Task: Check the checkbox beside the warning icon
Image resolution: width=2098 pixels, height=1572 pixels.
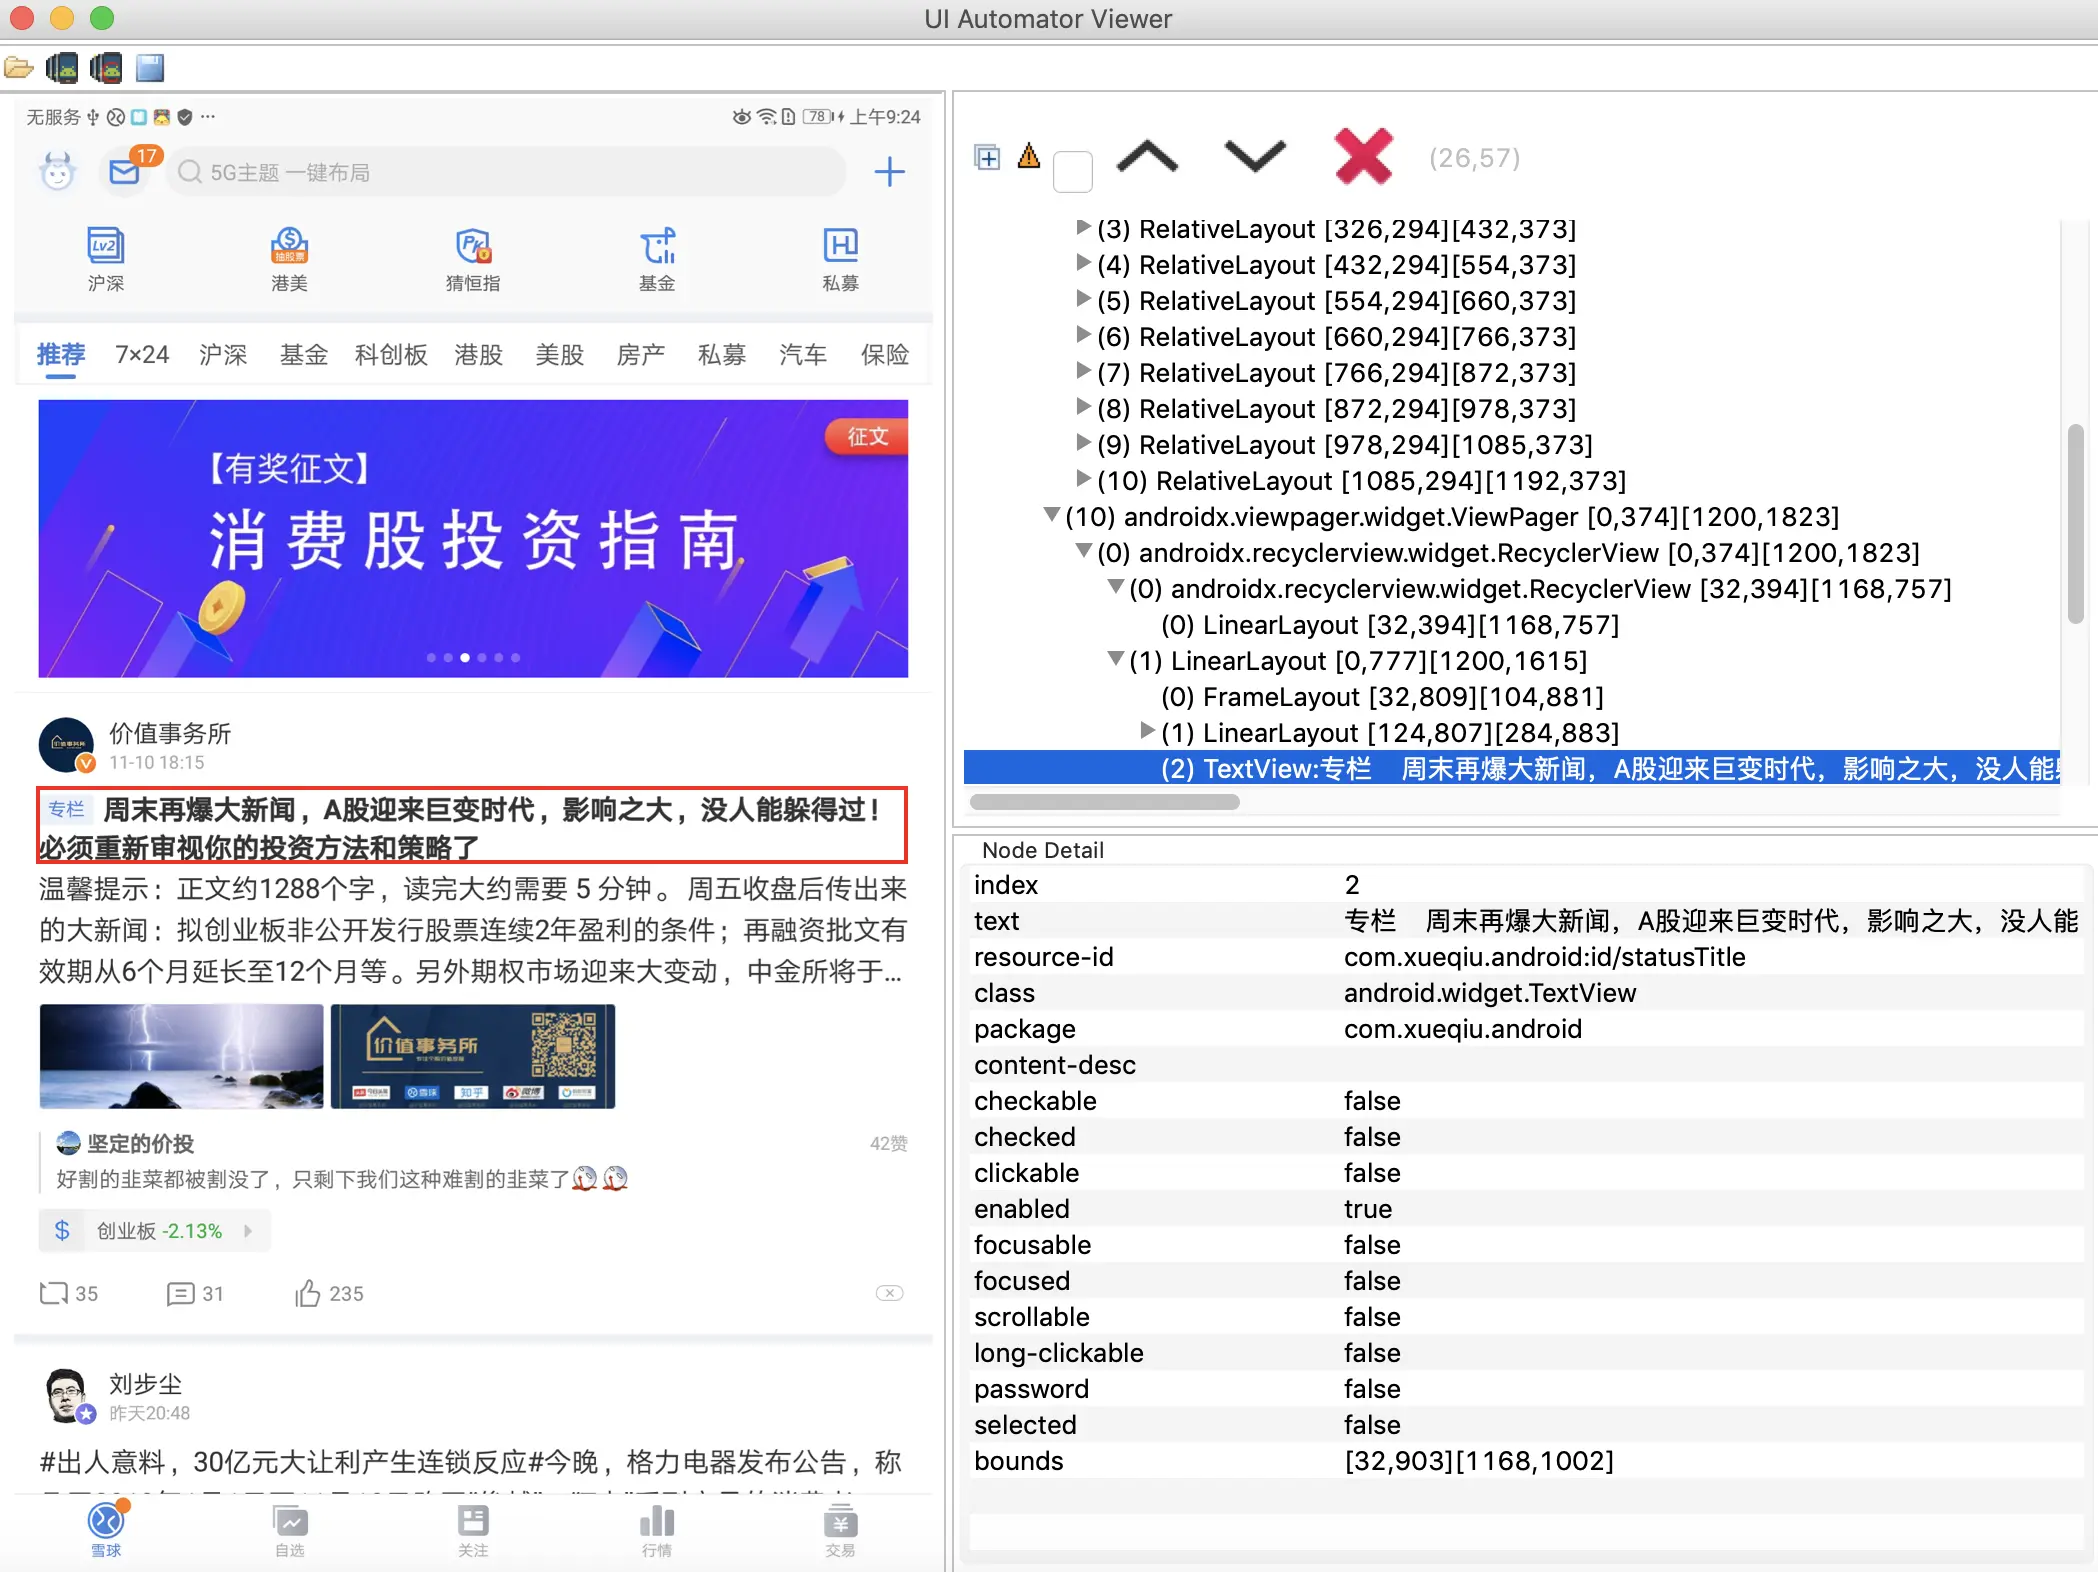Action: coord(1073,170)
